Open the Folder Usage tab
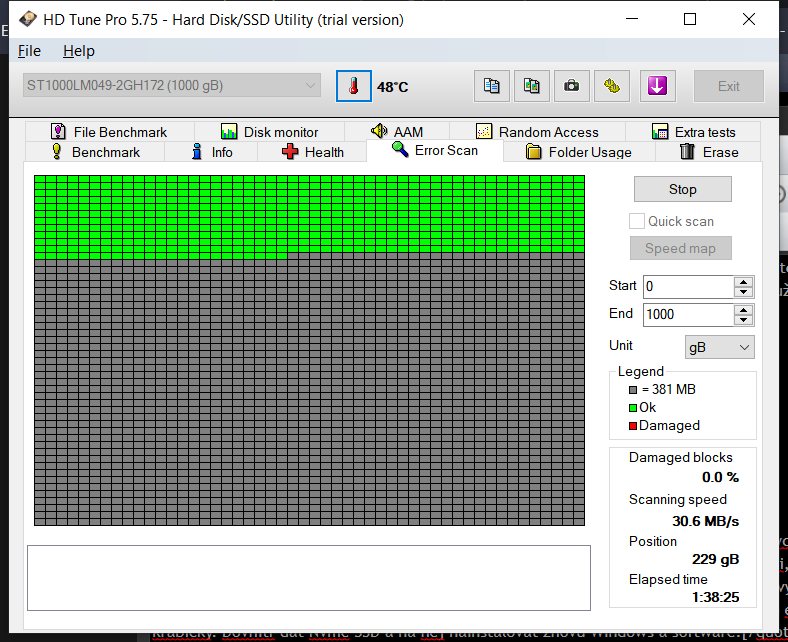Screen dimensions: 788x642 578,152
